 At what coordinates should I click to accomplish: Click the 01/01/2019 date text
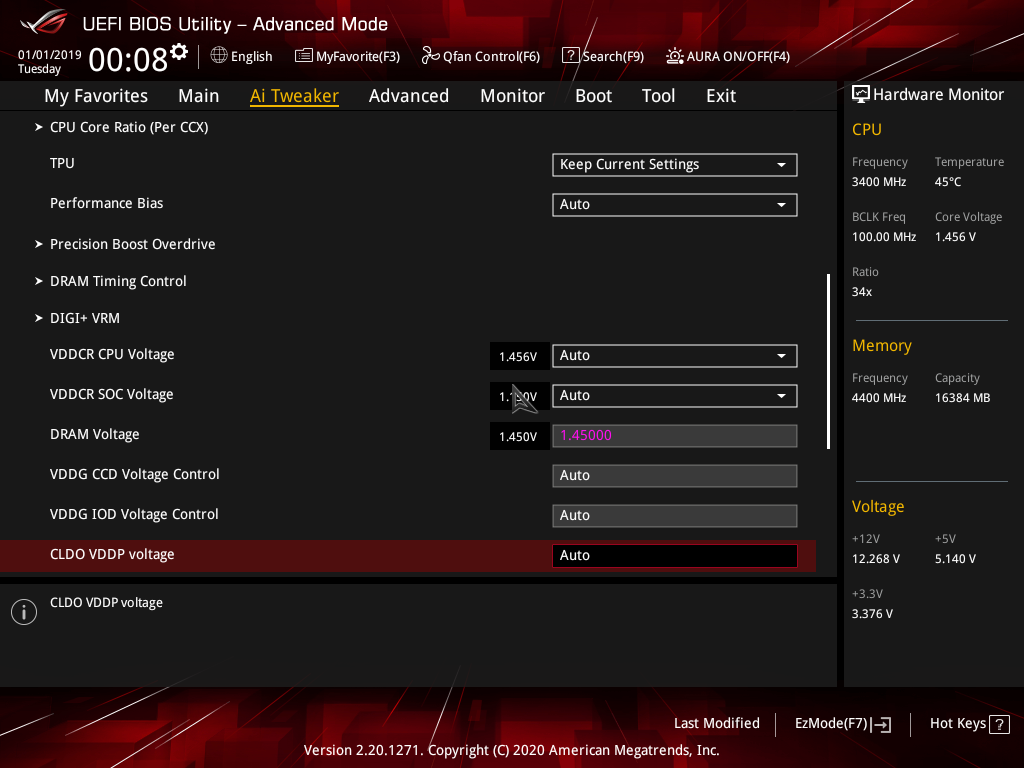coord(50,55)
